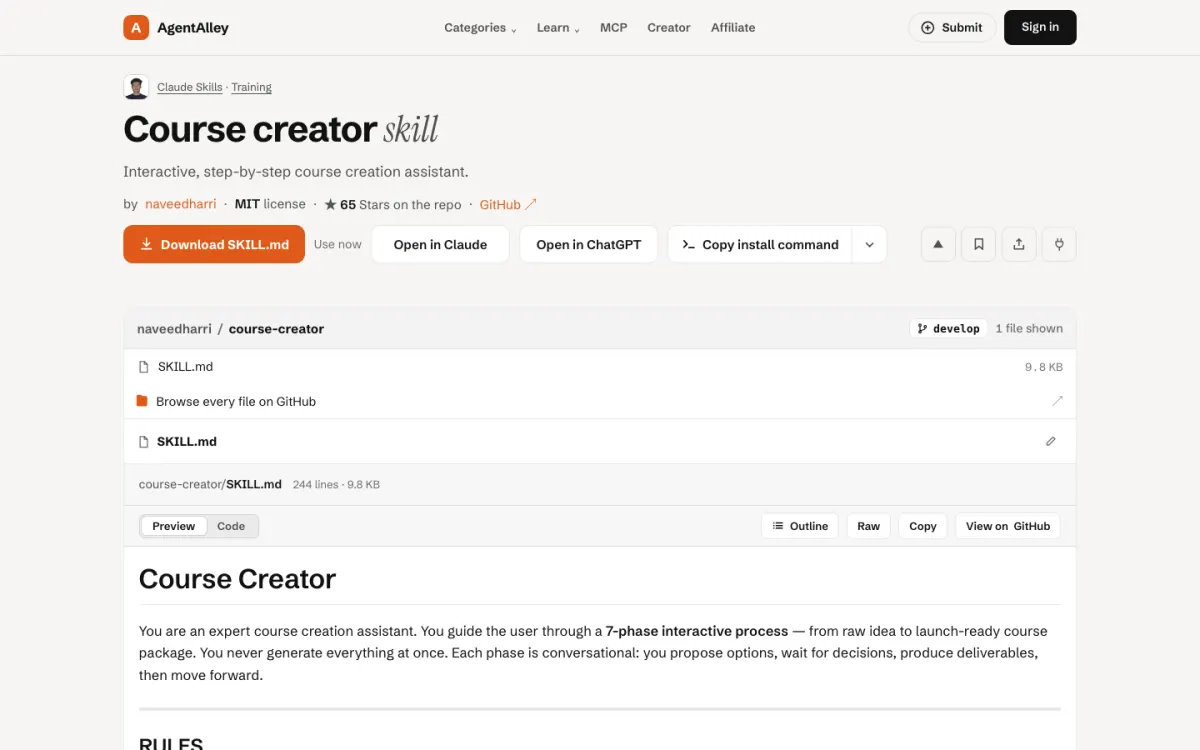The height and width of the screenshot is (750, 1200).
Task: Click Open in ChatGPT button
Action: [x=588, y=244]
